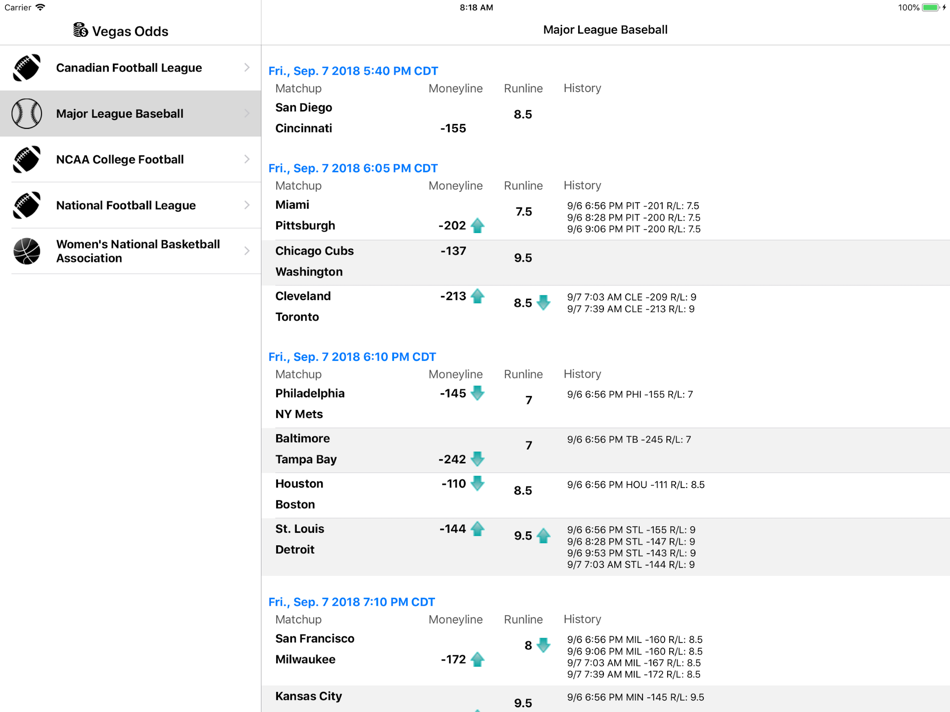This screenshot has width=950, height=712.
Task: Click the Chicago Cubs-Washington runline 9.5
Action: tap(523, 258)
